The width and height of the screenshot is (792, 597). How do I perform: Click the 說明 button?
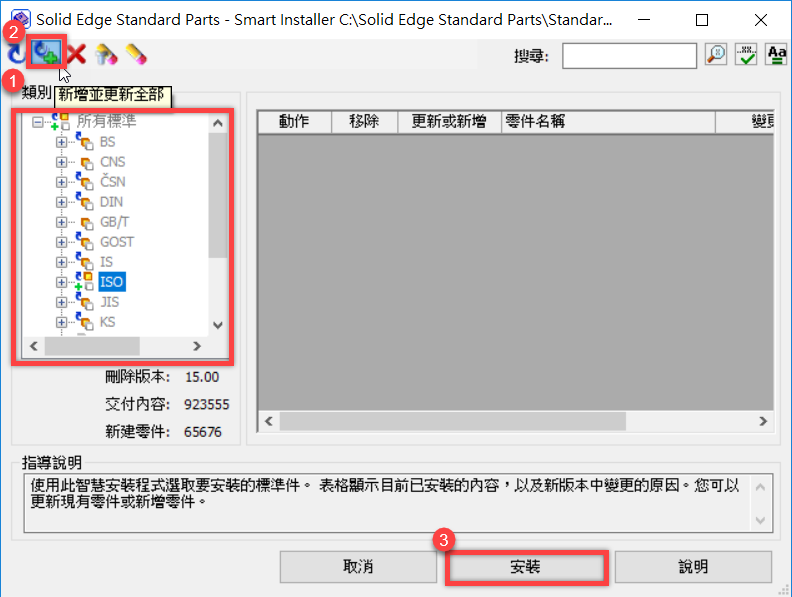pyautogui.click(x=693, y=567)
